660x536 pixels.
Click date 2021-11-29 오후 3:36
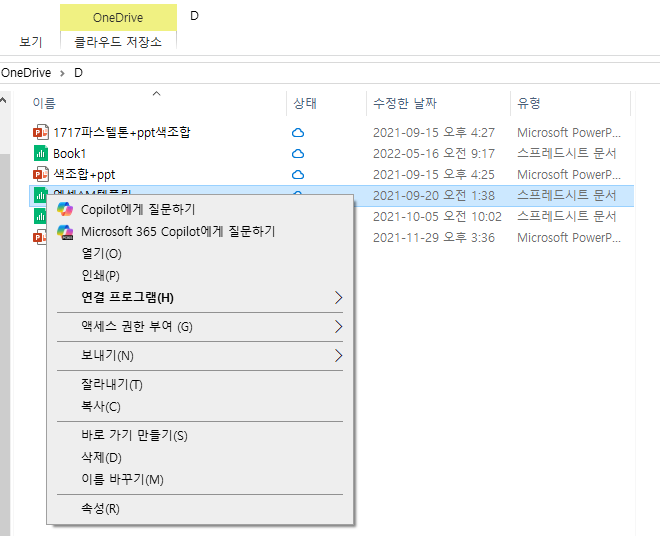pyautogui.click(x=434, y=237)
